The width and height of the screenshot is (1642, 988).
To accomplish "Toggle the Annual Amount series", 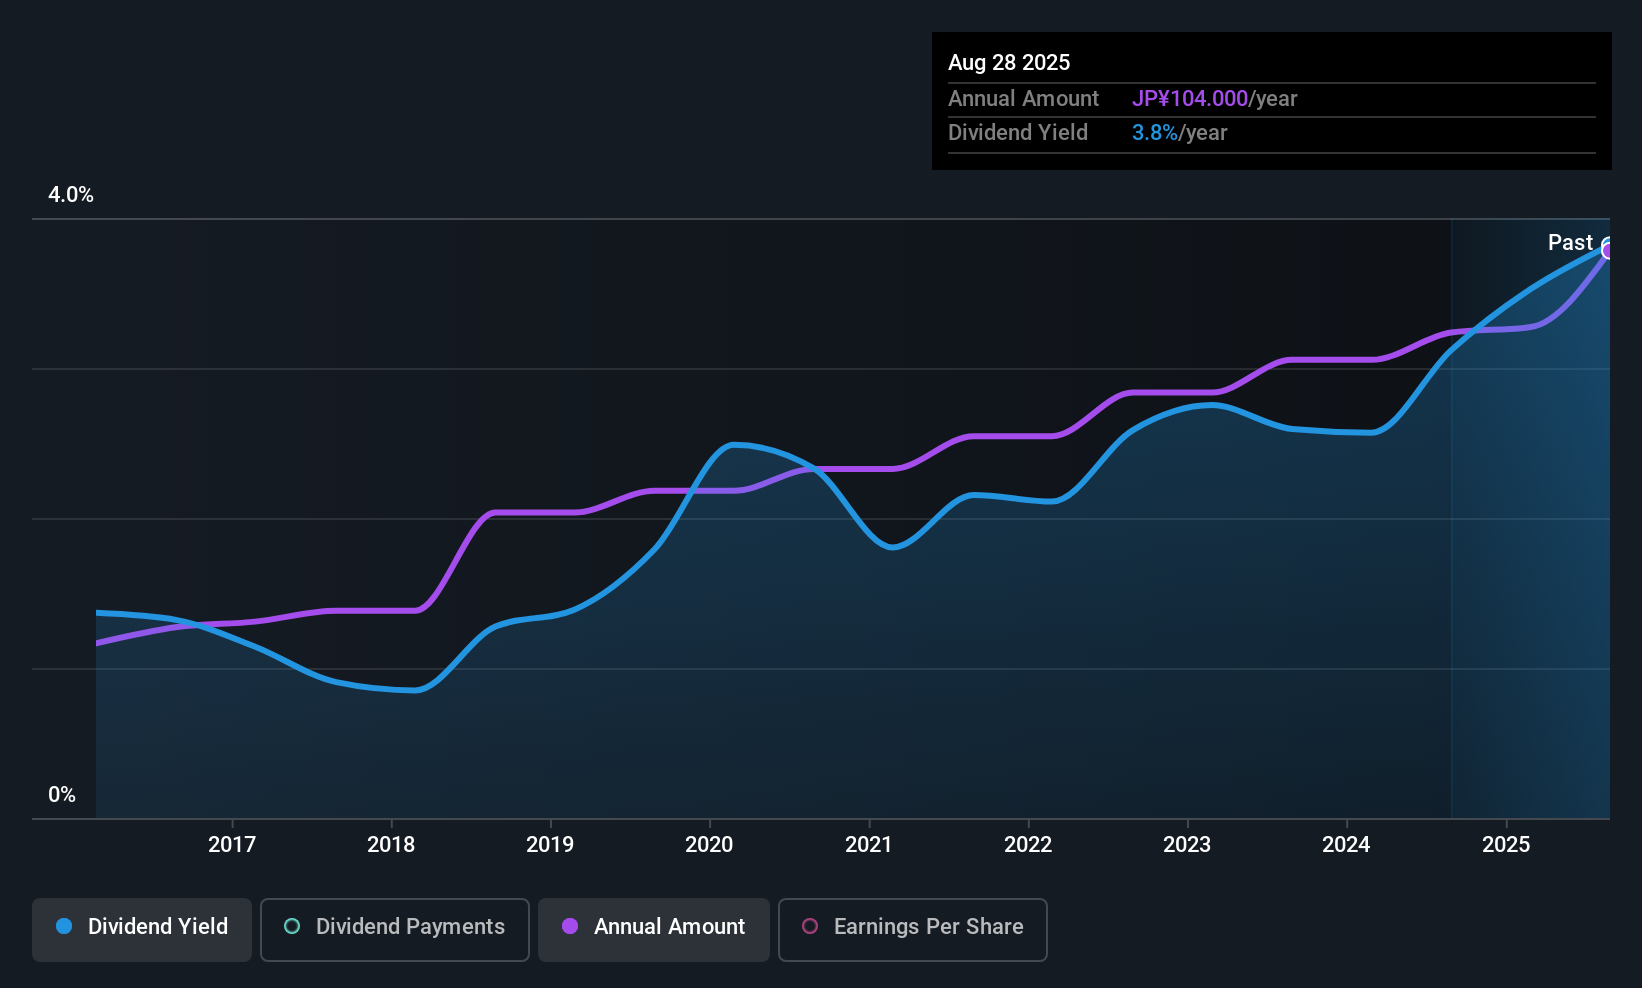I will [x=654, y=929].
